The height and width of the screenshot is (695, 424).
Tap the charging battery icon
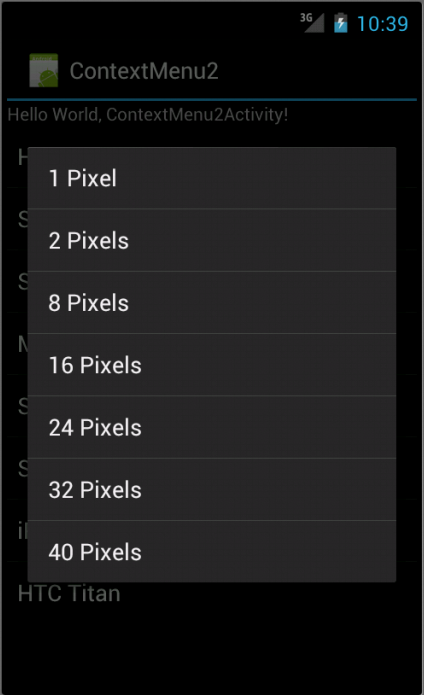(x=340, y=23)
